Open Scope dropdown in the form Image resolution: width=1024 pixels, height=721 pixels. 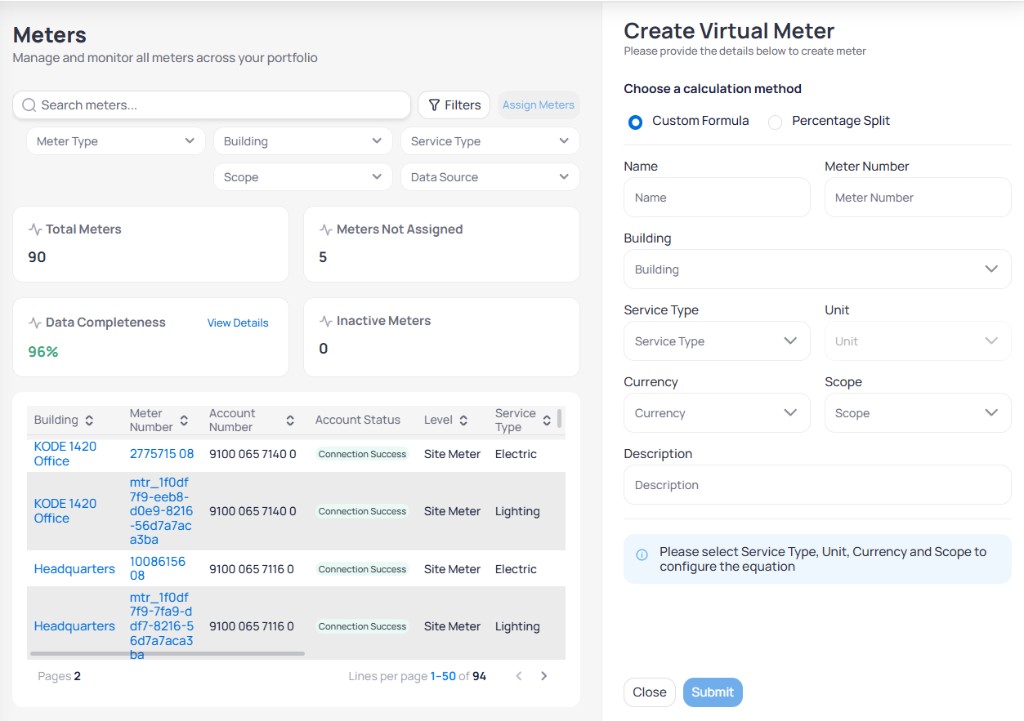click(918, 413)
